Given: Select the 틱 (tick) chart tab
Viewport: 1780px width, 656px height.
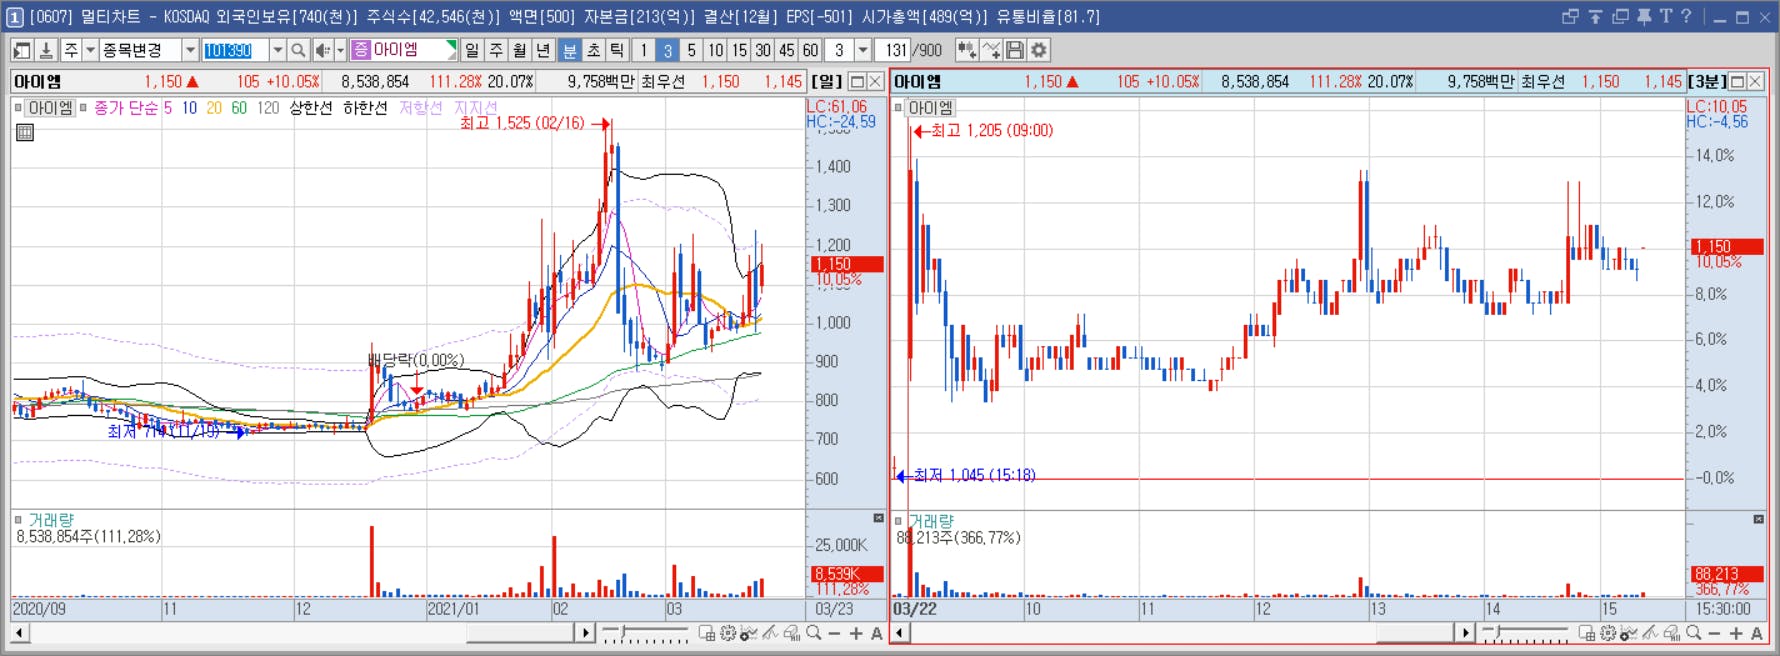Looking at the screenshot, I should click(x=618, y=50).
